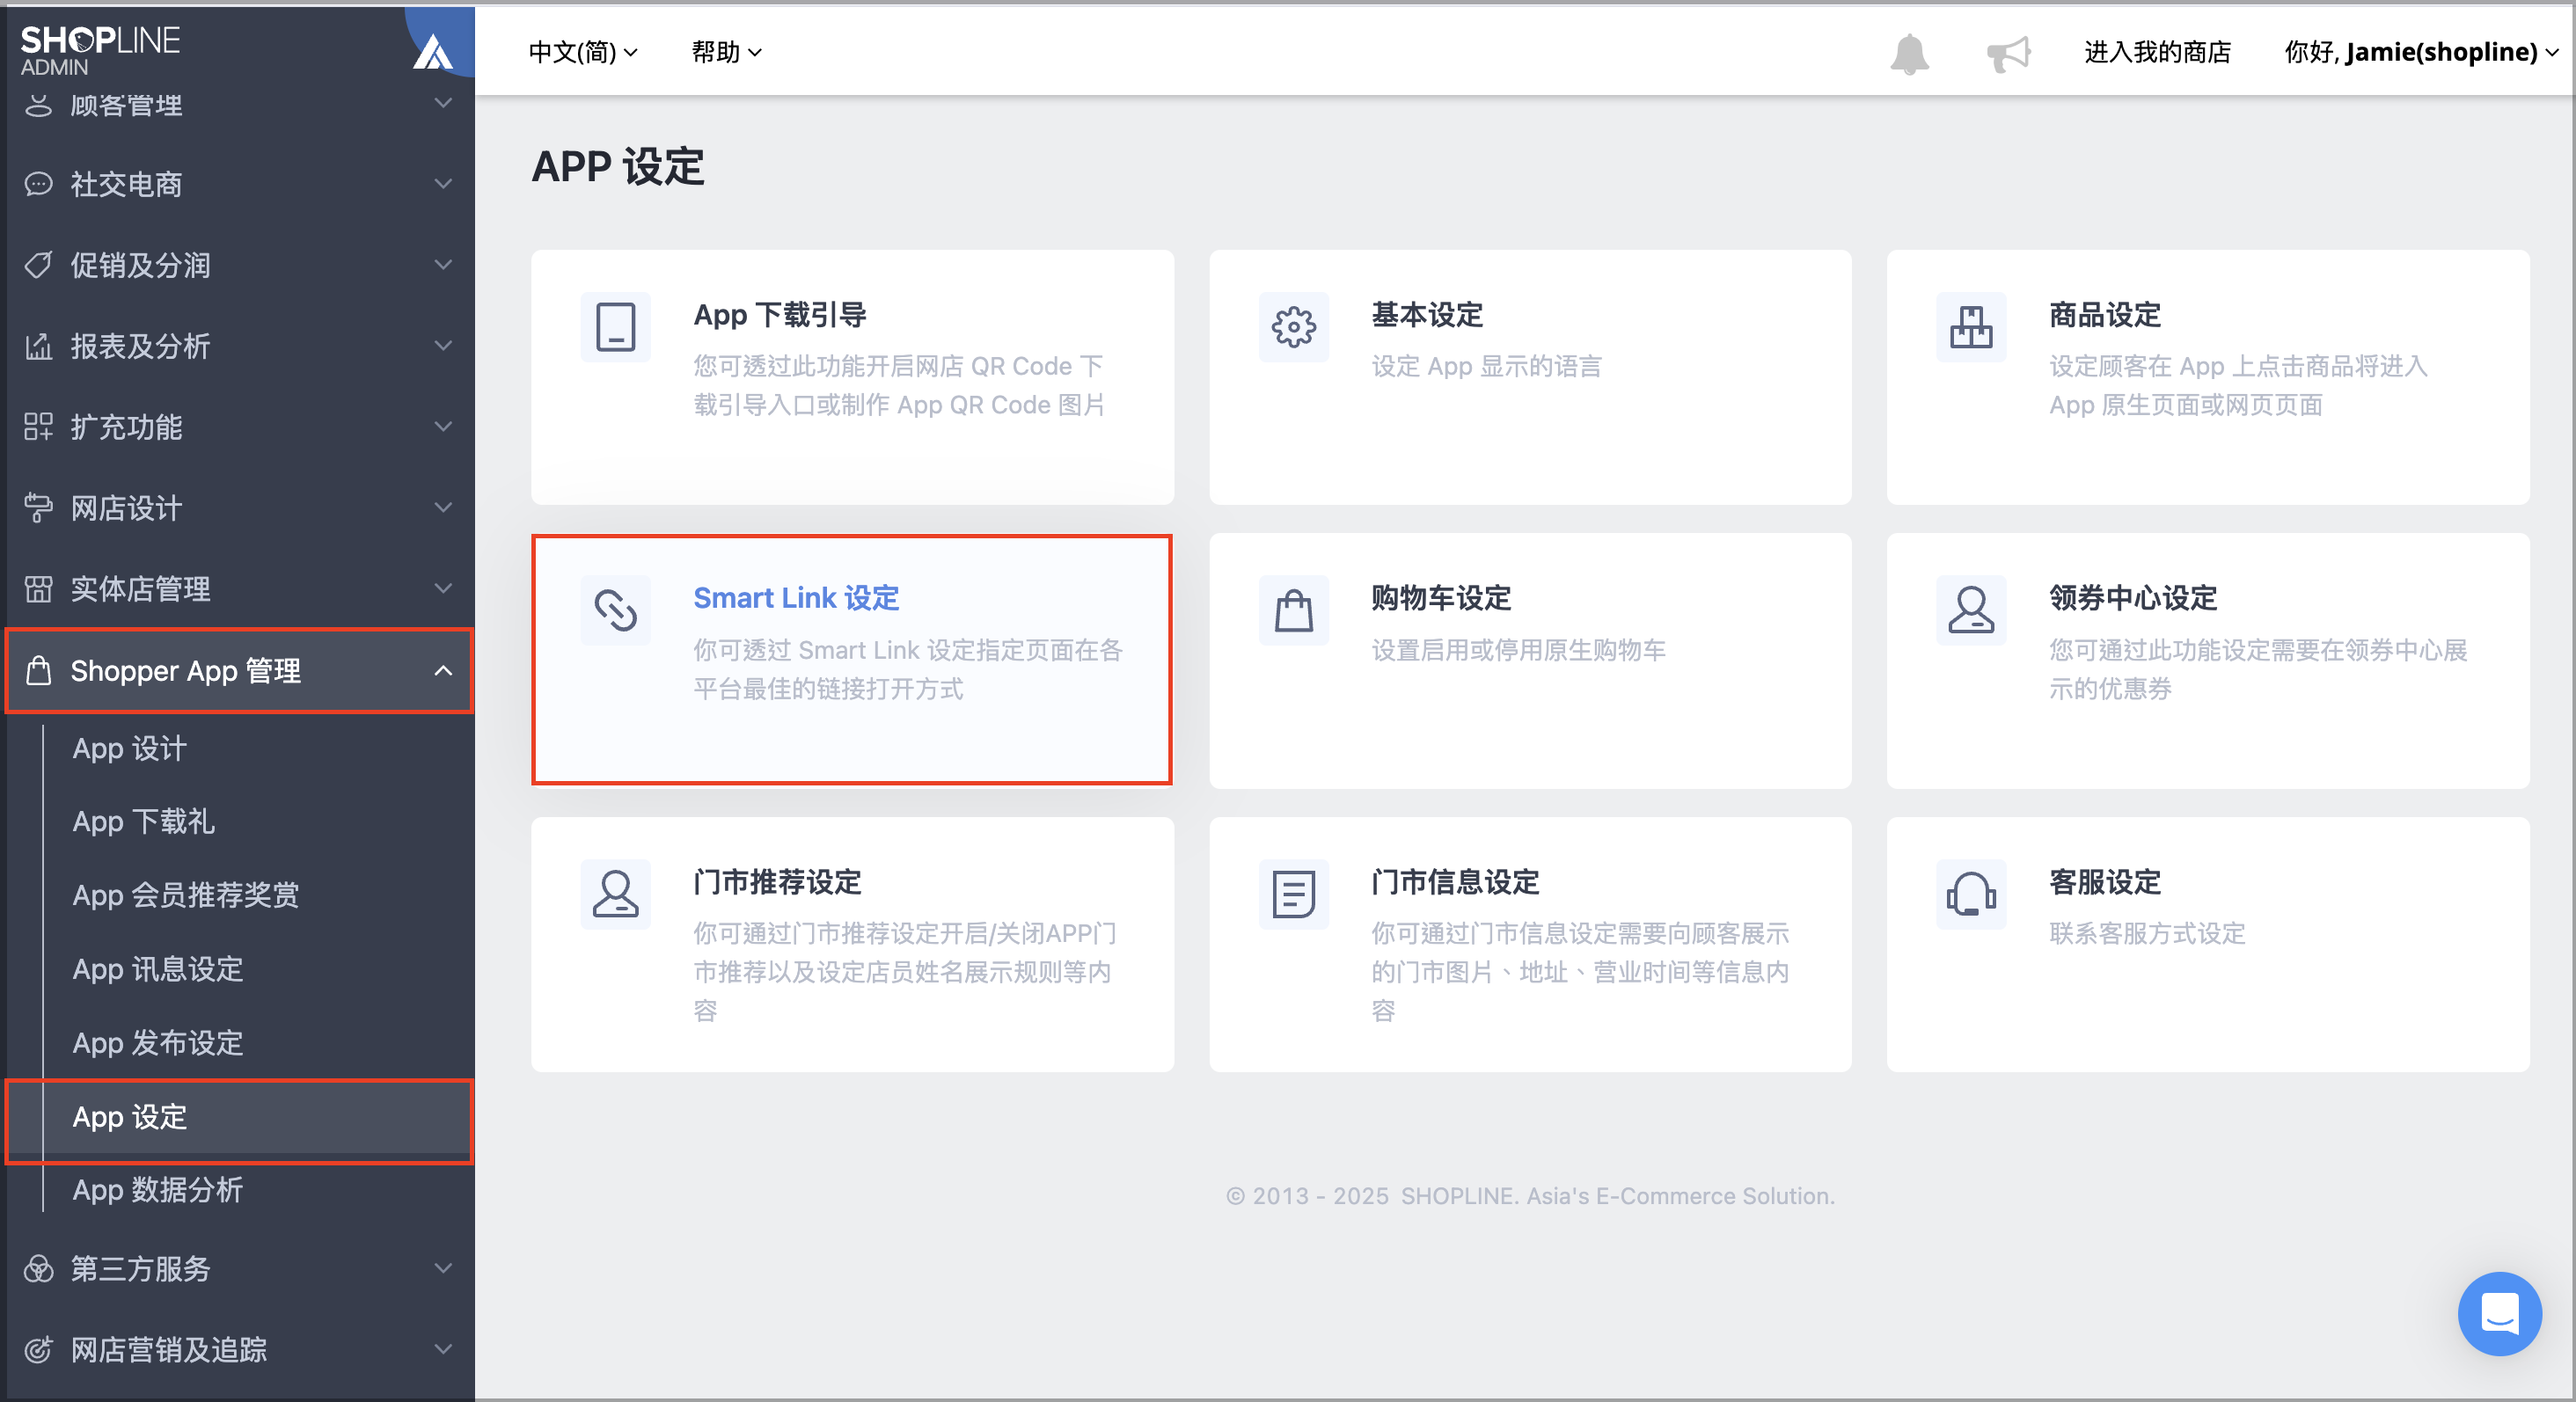
Task: Open the 商品设定 card title
Action: (2105, 315)
